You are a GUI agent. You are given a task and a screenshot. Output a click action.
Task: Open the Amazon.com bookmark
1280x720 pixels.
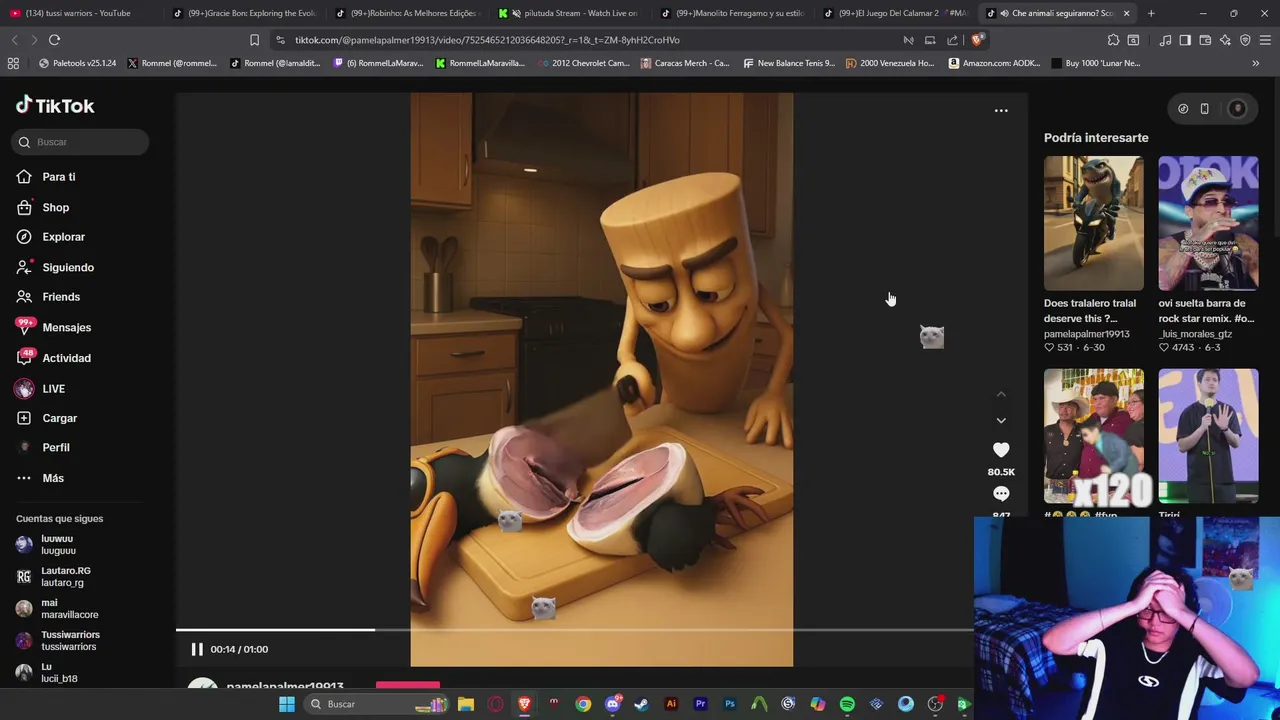994,63
